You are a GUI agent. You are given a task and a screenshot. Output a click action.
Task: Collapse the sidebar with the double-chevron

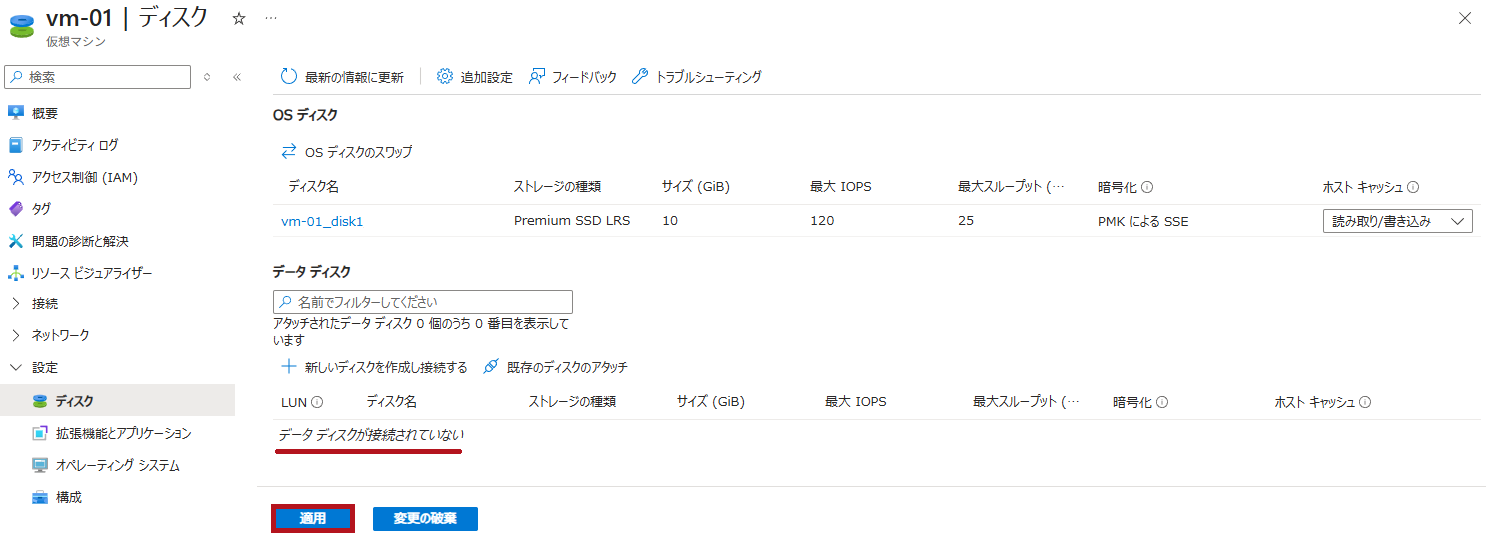(237, 77)
